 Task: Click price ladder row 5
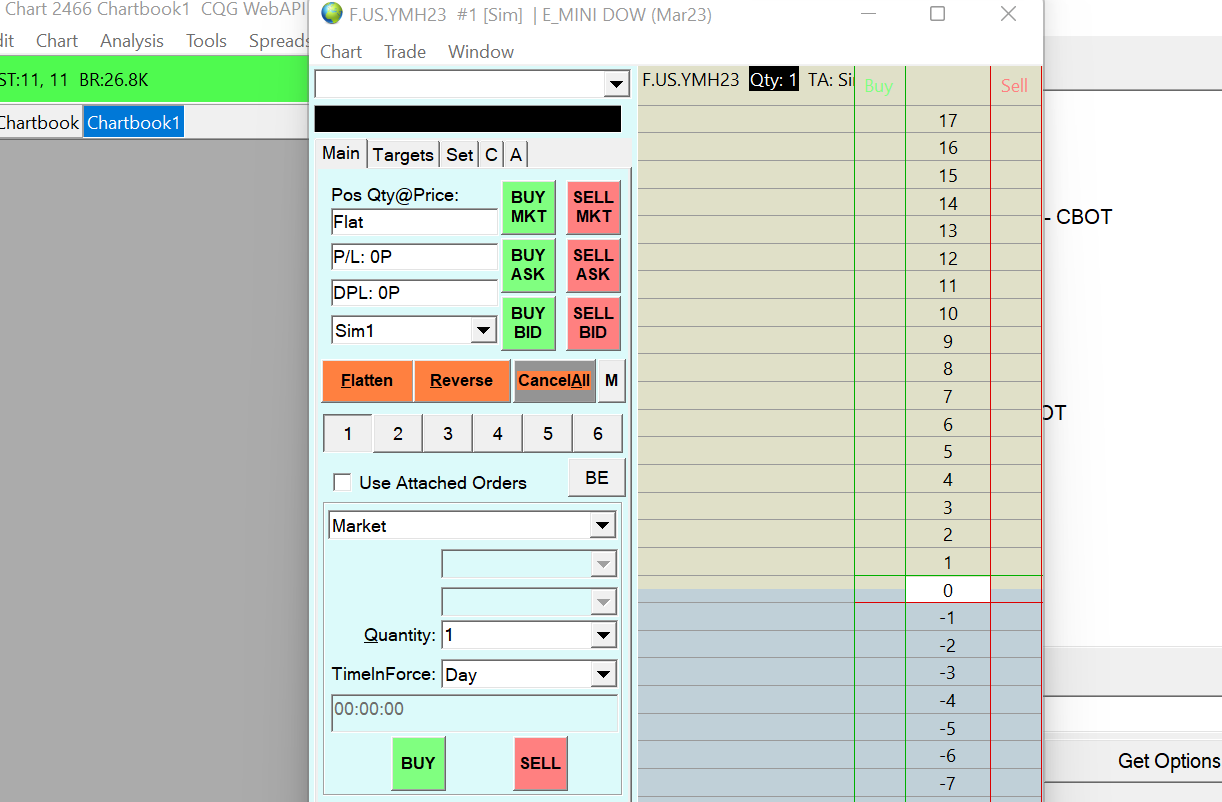pos(948,452)
